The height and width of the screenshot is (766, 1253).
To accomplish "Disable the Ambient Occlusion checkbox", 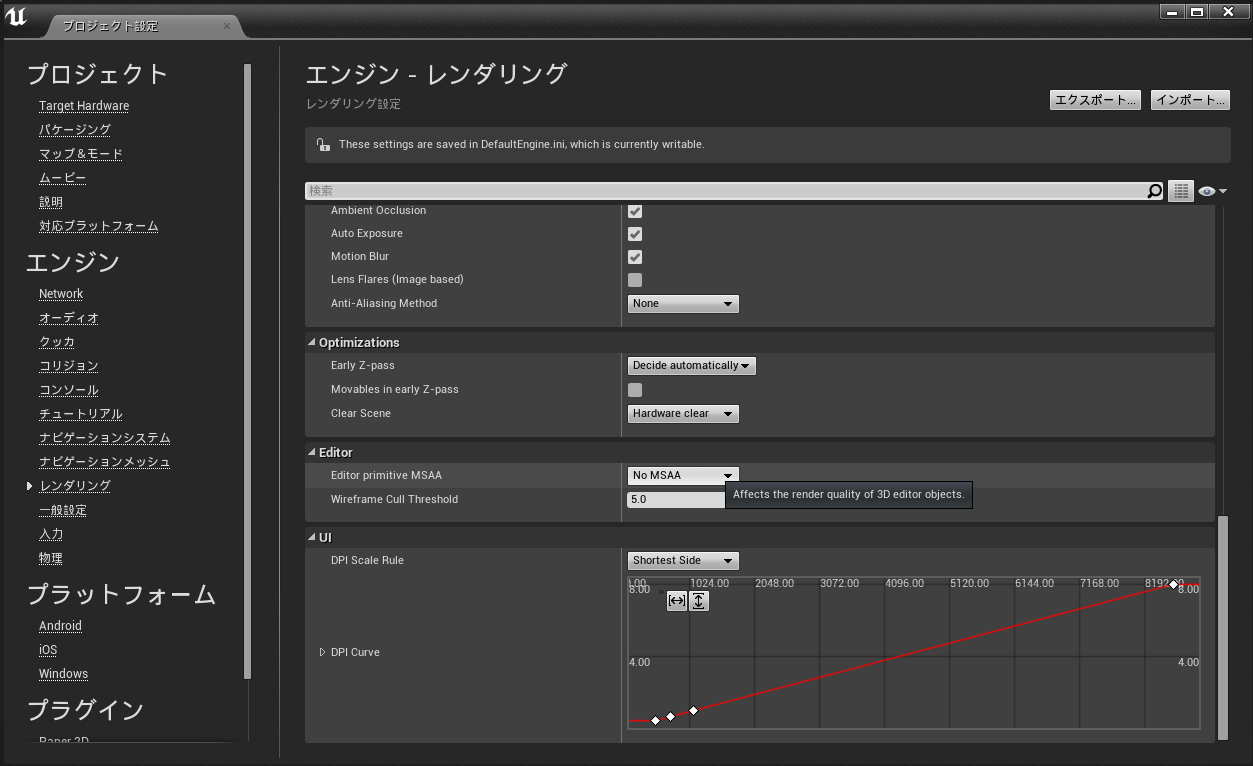I will point(635,211).
